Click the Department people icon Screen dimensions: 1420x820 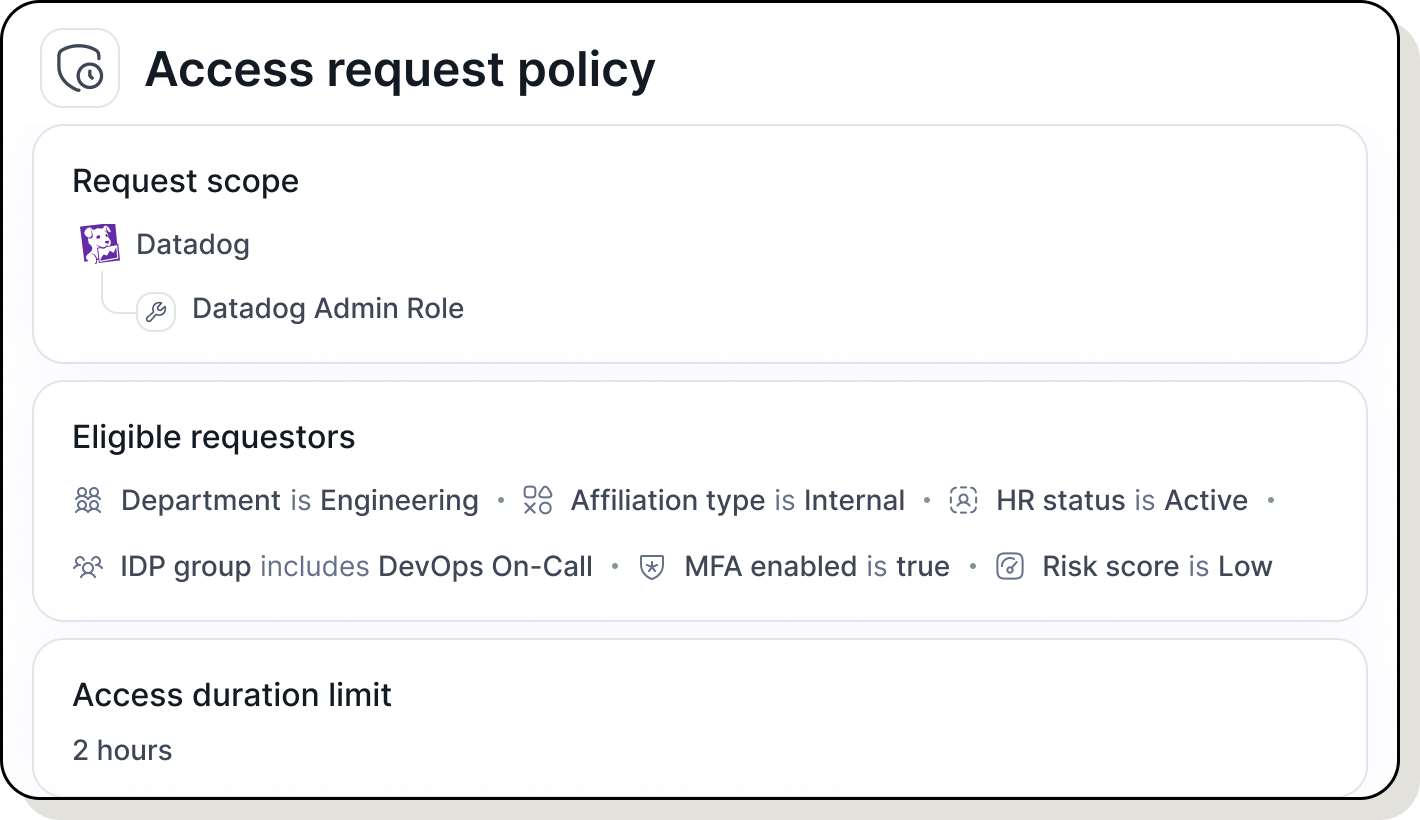87,500
